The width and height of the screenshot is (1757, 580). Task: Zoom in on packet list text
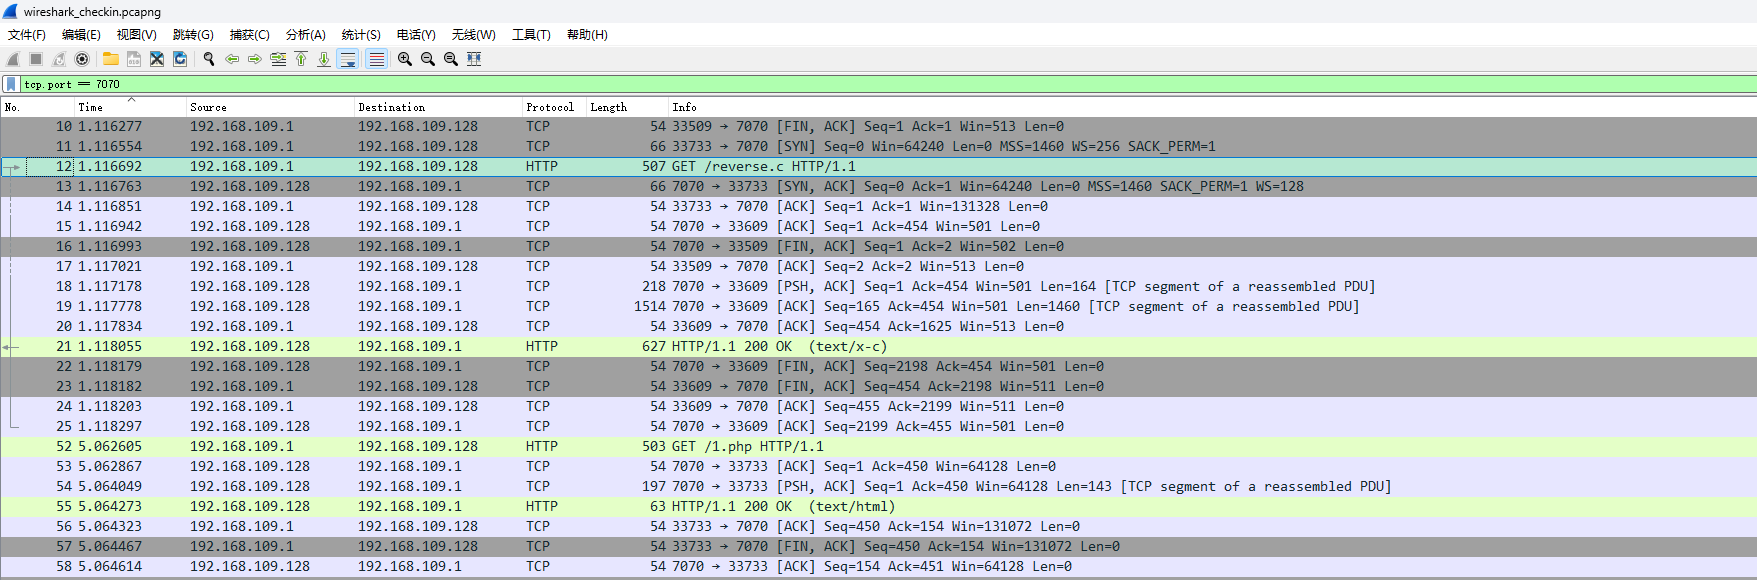click(405, 59)
